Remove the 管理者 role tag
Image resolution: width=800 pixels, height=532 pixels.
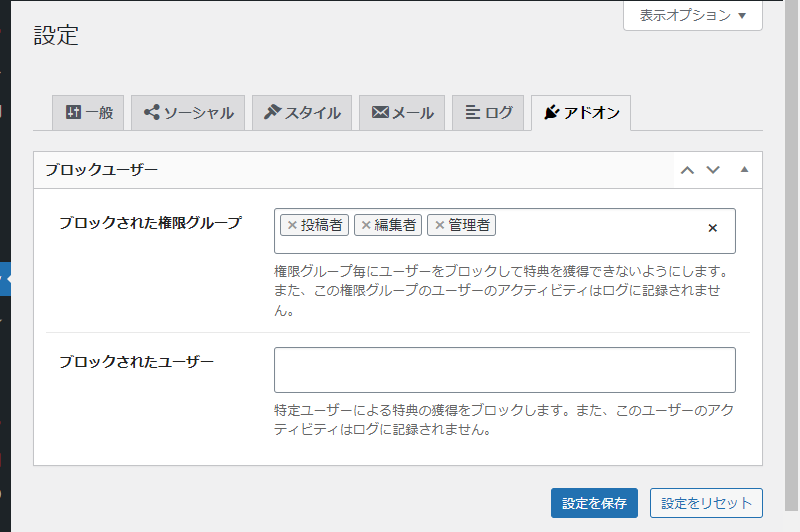(x=439, y=225)
